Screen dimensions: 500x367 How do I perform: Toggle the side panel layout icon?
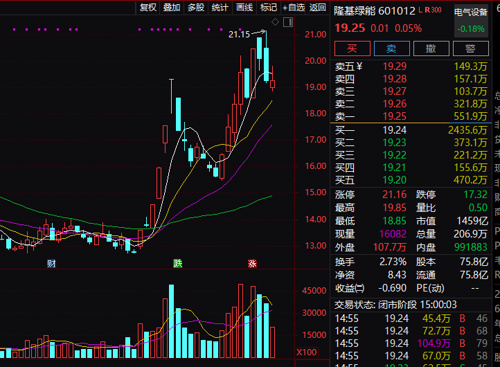288,22
